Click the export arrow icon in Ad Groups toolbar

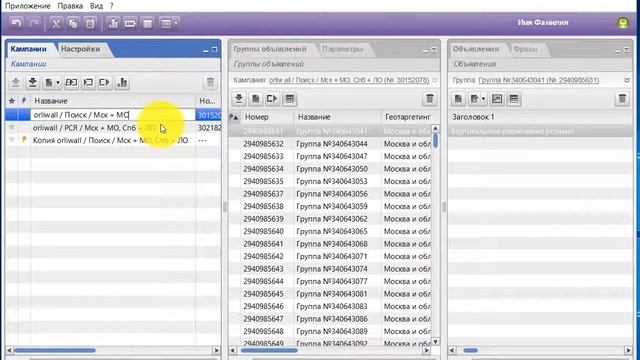point(272,99)
